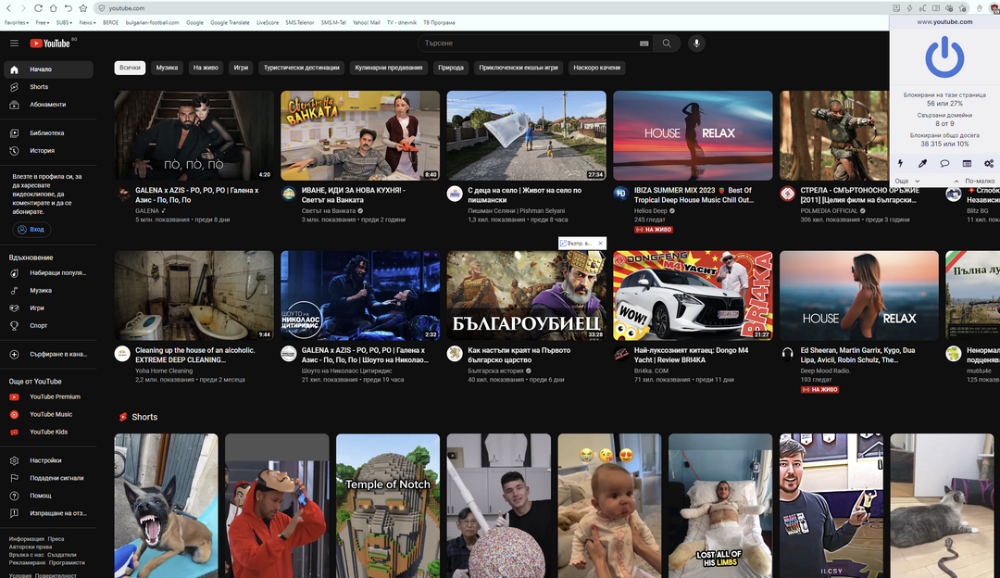Select the Музика filter chip
The height and width of the screenshot is (578, 1000).
(167, 68)
